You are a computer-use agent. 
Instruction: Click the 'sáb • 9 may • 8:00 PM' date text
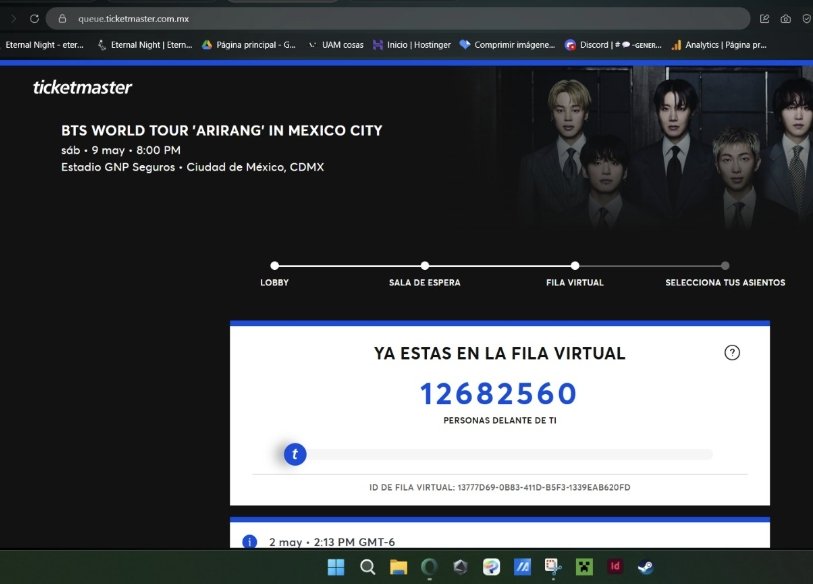(121, 150)
